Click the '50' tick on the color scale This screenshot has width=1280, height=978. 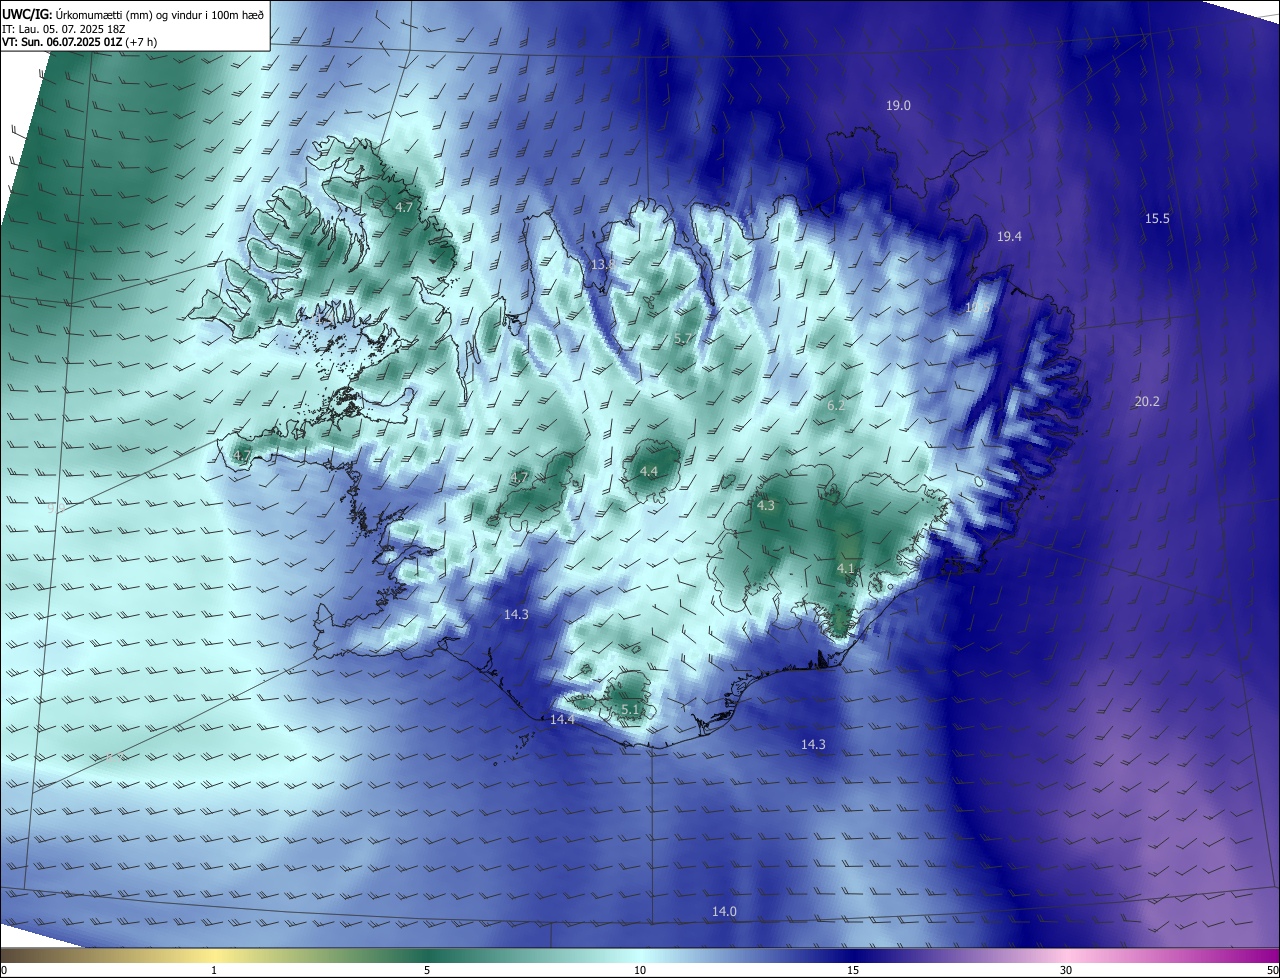1272,970
